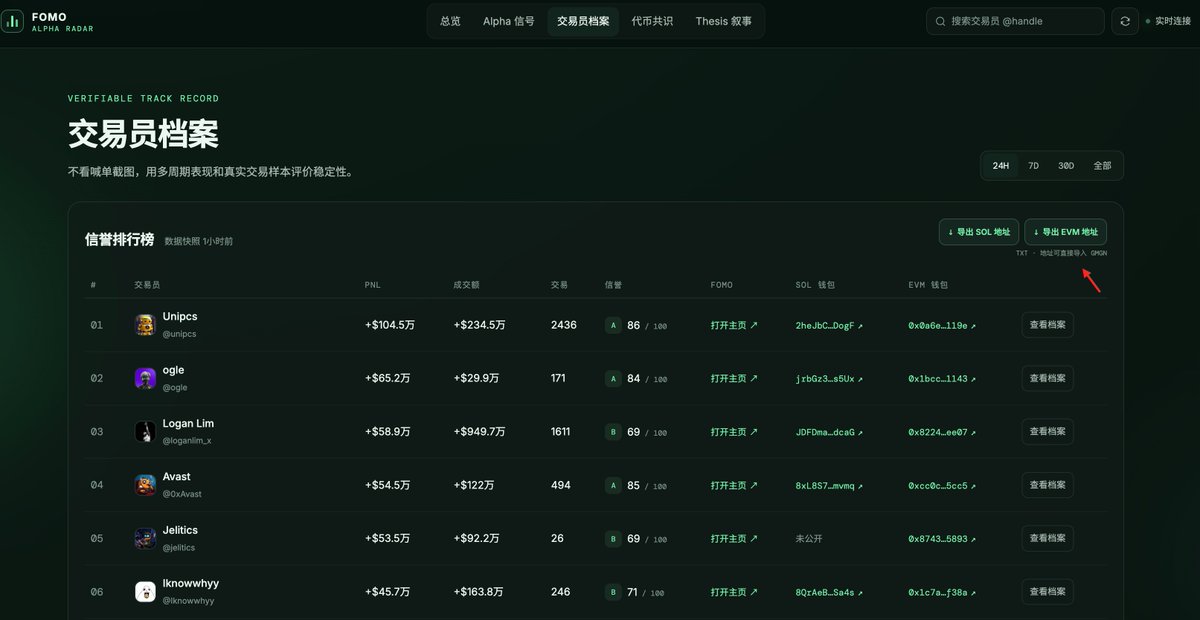The width and height of the screenshot is (1200, 620).
Task: Open Unipcs FOMO 打开主页 link
Action: click(734, 325)
